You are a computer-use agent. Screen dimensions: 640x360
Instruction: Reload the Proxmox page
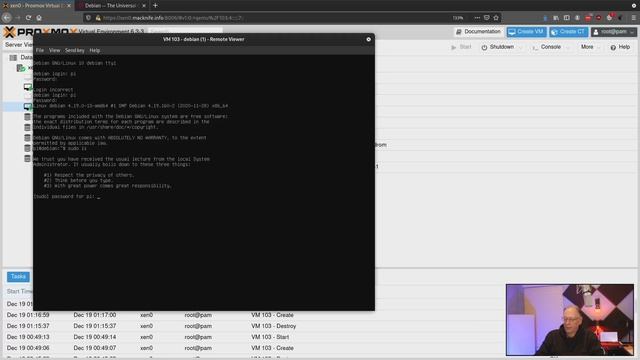[28, 18]
